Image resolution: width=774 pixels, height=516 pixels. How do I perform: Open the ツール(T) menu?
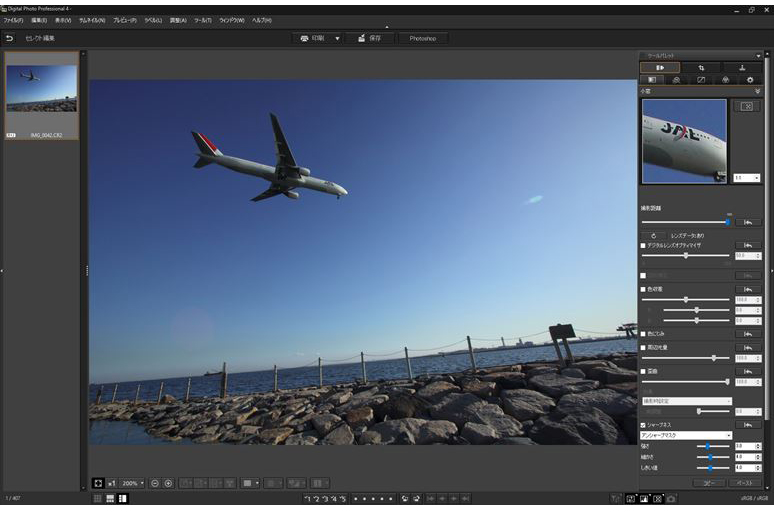pyautogui.click(x=202, y=20)
